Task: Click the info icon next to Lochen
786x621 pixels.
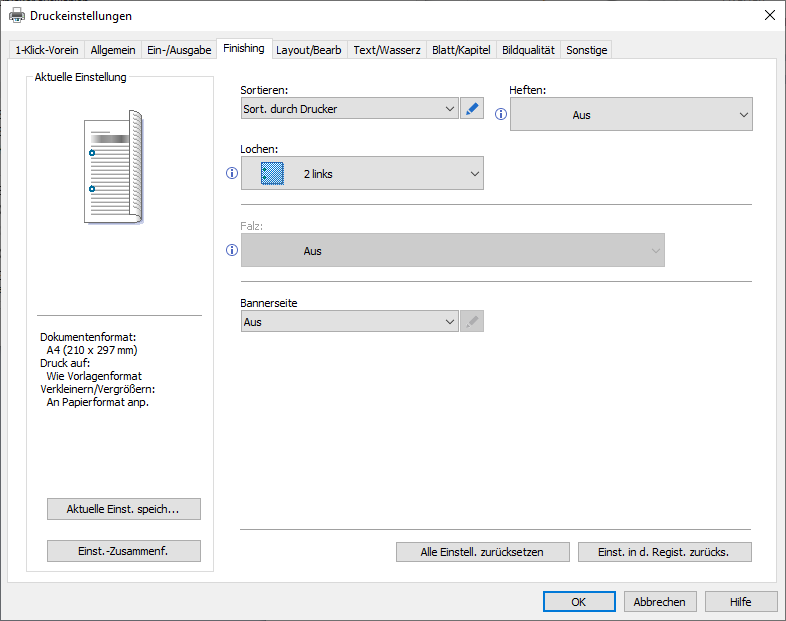Action: coord(232,173)
